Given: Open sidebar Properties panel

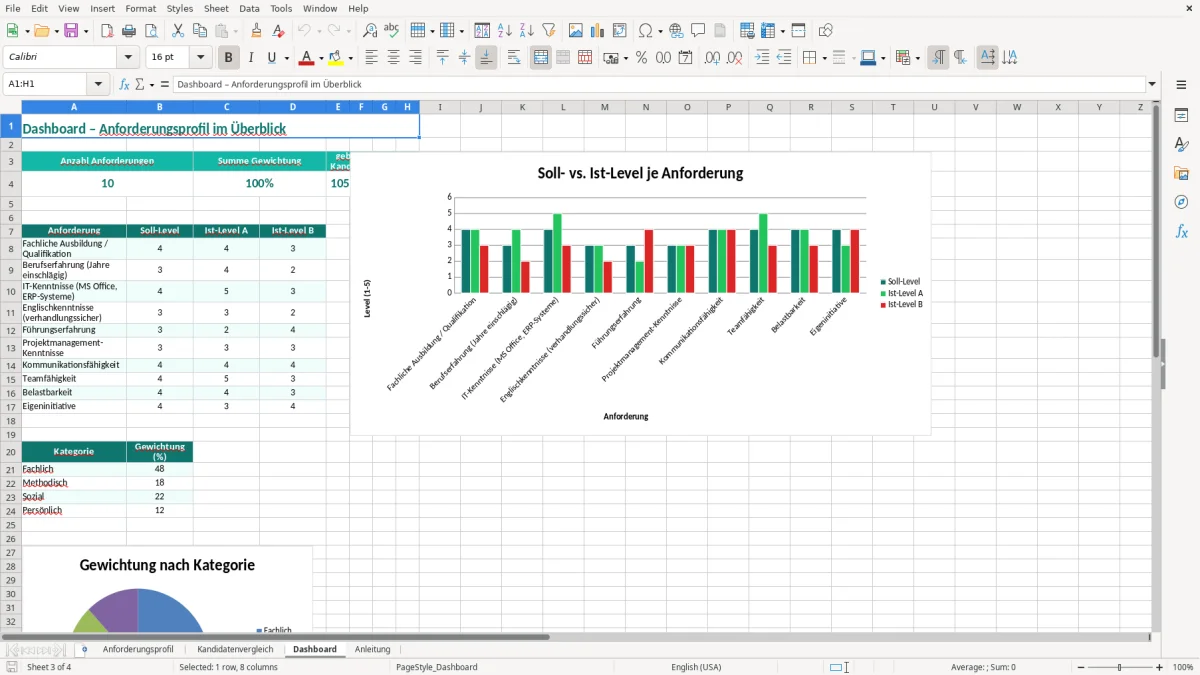Looking at the screenshot, I should [1181, 116].
